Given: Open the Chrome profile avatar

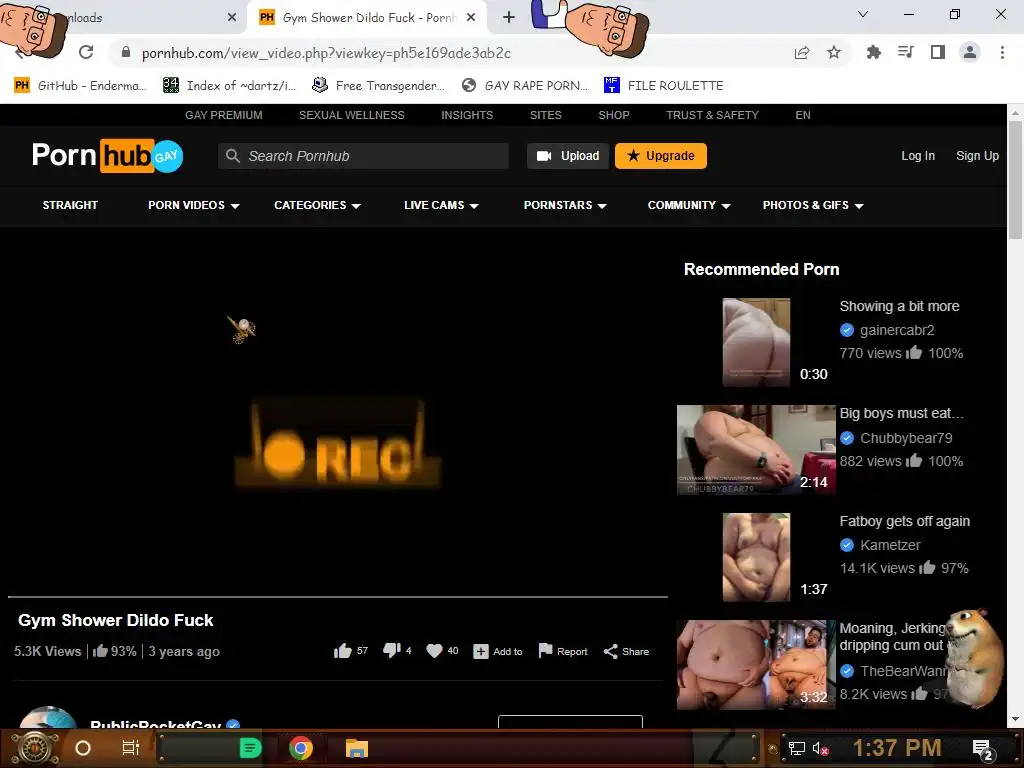Looking at the screenshot, I should tap(970, 52).
